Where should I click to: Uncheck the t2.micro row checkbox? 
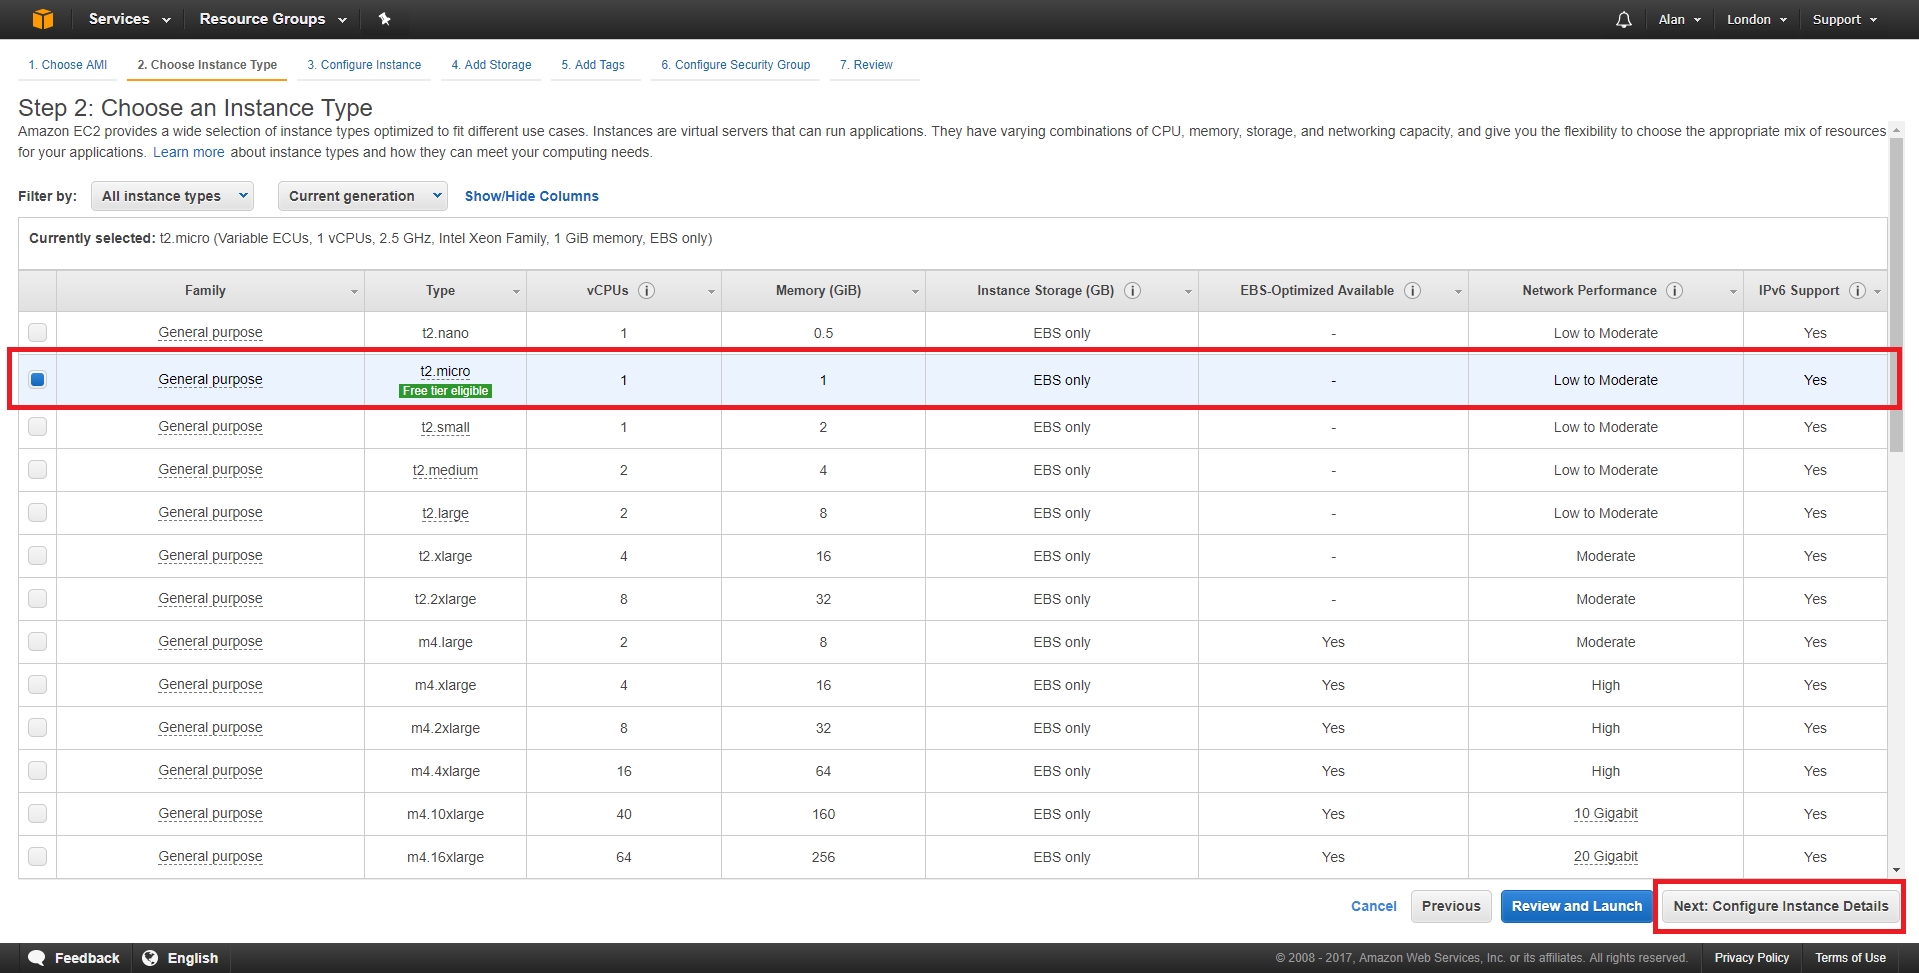(38, 379)
